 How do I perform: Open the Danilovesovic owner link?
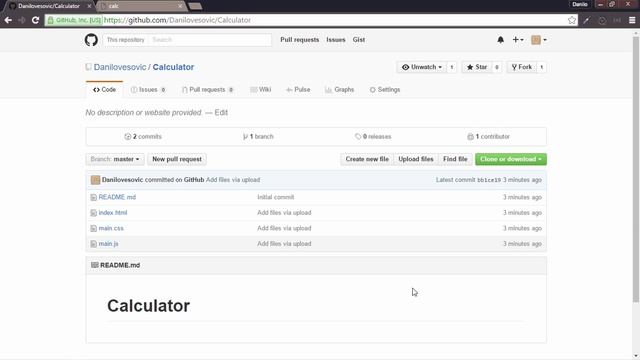120,67
